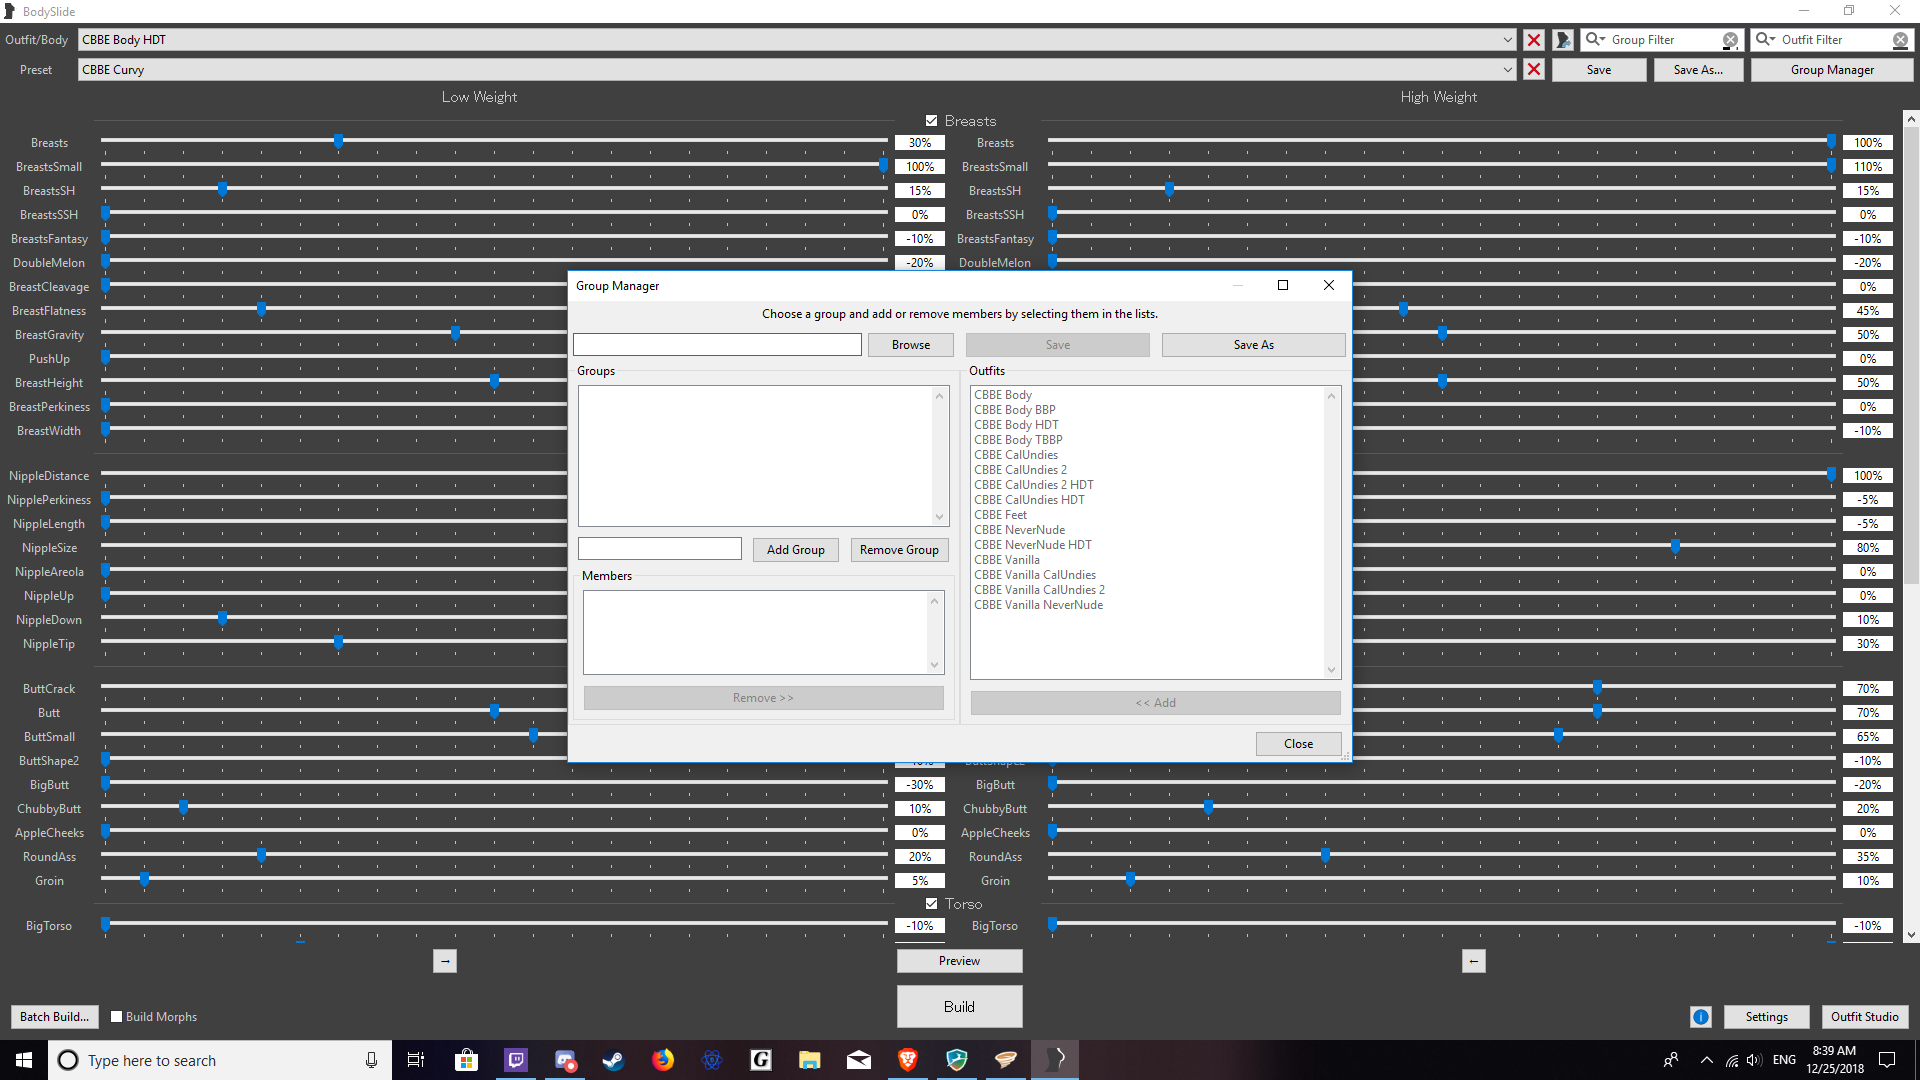1920x1080 pixels.
Task: Select CBBE Body TBBP in Outfits list
Action: 1018,440
